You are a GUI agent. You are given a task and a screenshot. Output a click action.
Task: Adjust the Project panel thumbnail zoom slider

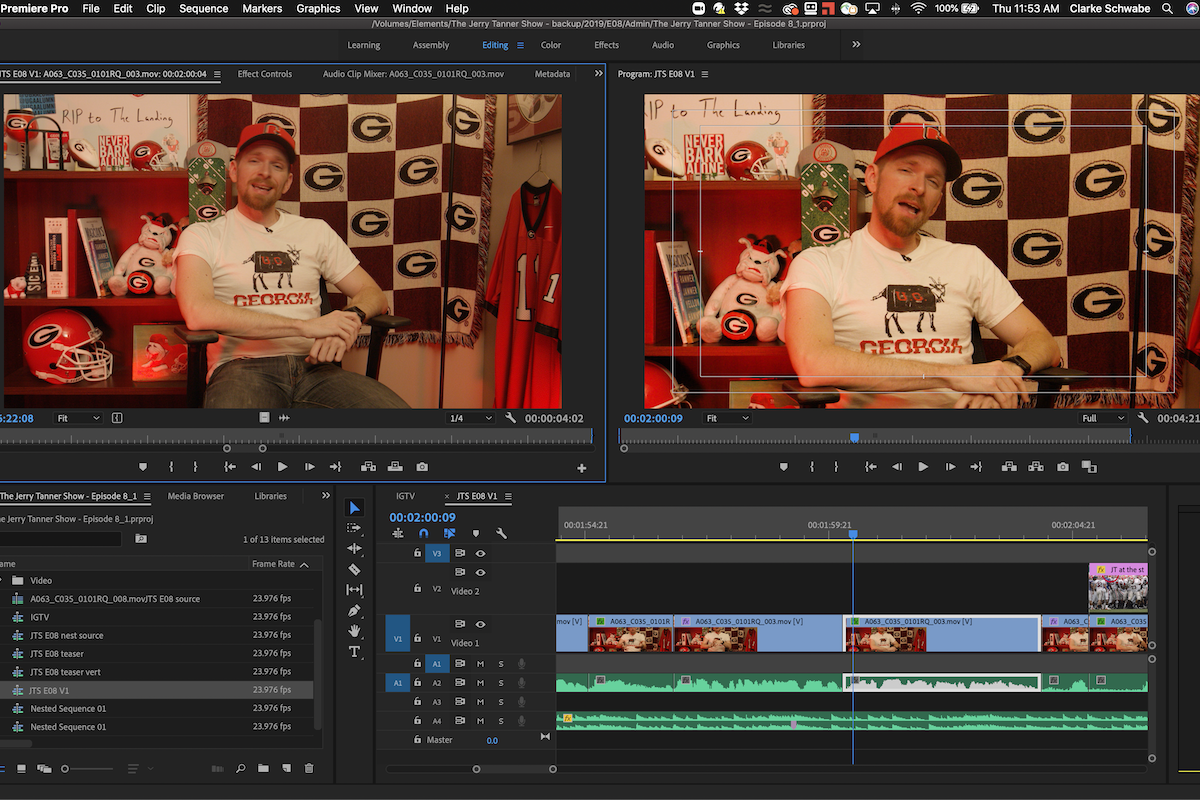pyautogui.click(x=66, y=768)
